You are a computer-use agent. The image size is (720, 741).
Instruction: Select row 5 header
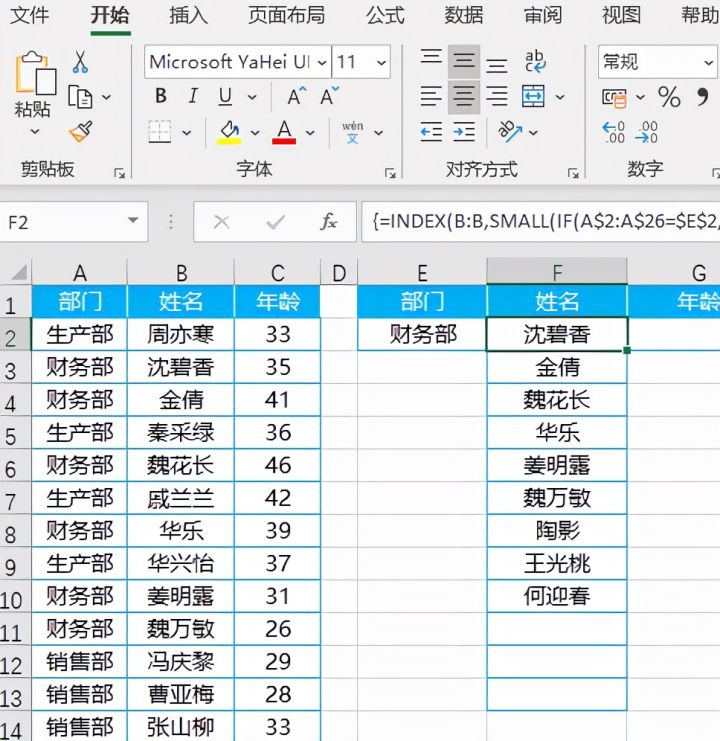coord(15,434)
